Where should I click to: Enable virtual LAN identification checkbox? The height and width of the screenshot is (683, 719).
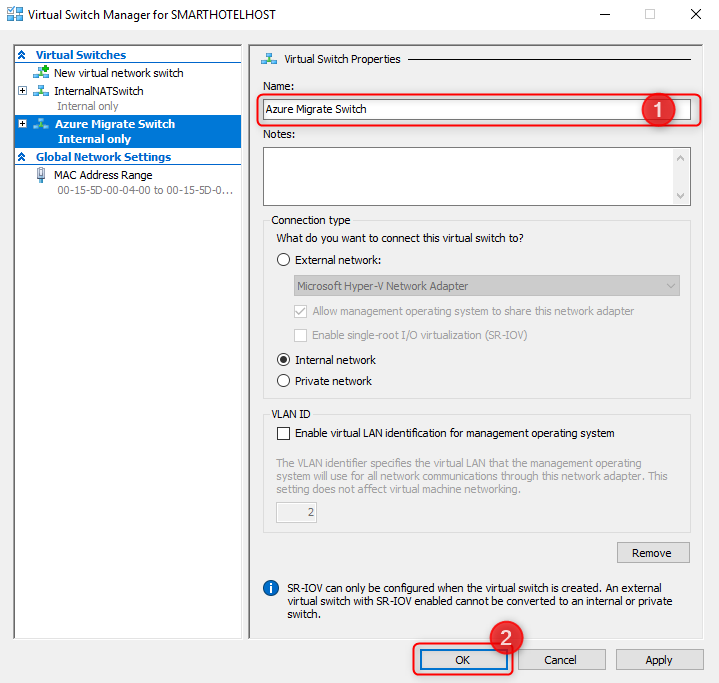tap(283, 433)
